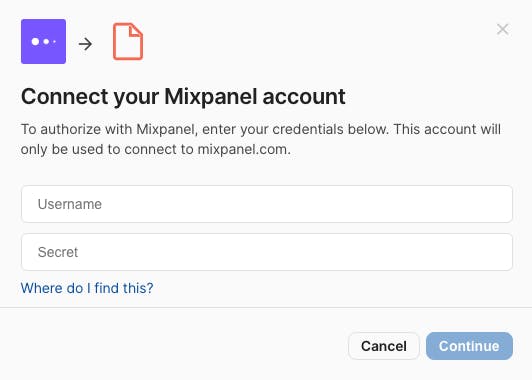The image size is (532, 380).
Task: Click the authorization description paragraph text
Action: tap(261, 139)
